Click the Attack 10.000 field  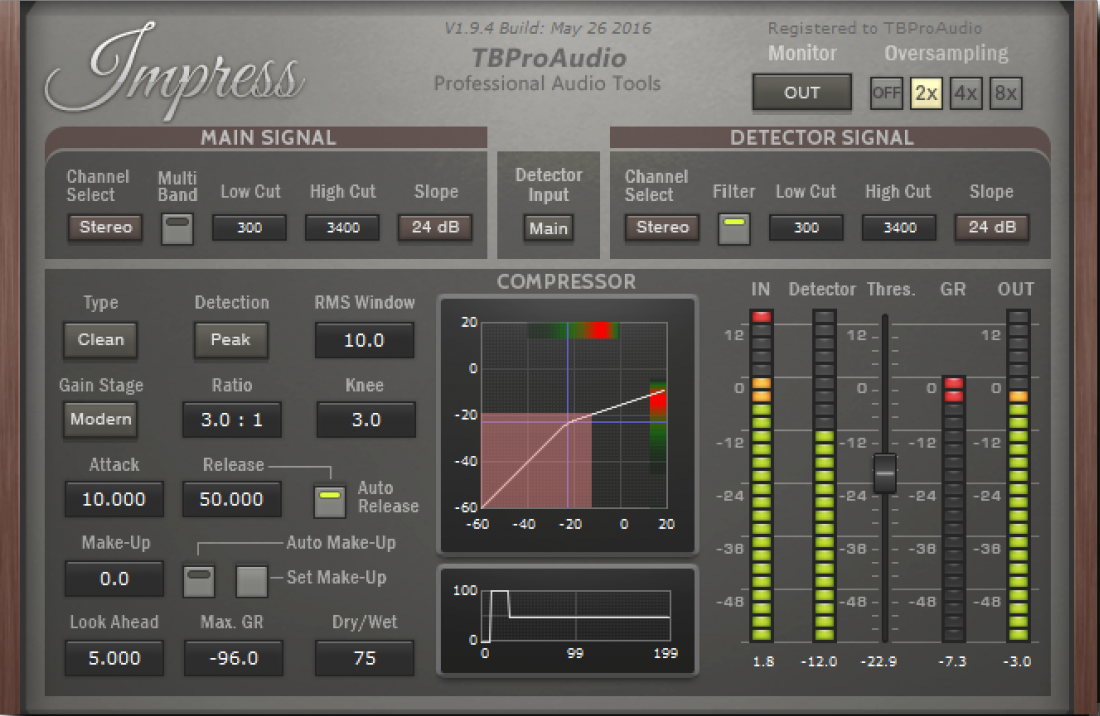point(114,499)
